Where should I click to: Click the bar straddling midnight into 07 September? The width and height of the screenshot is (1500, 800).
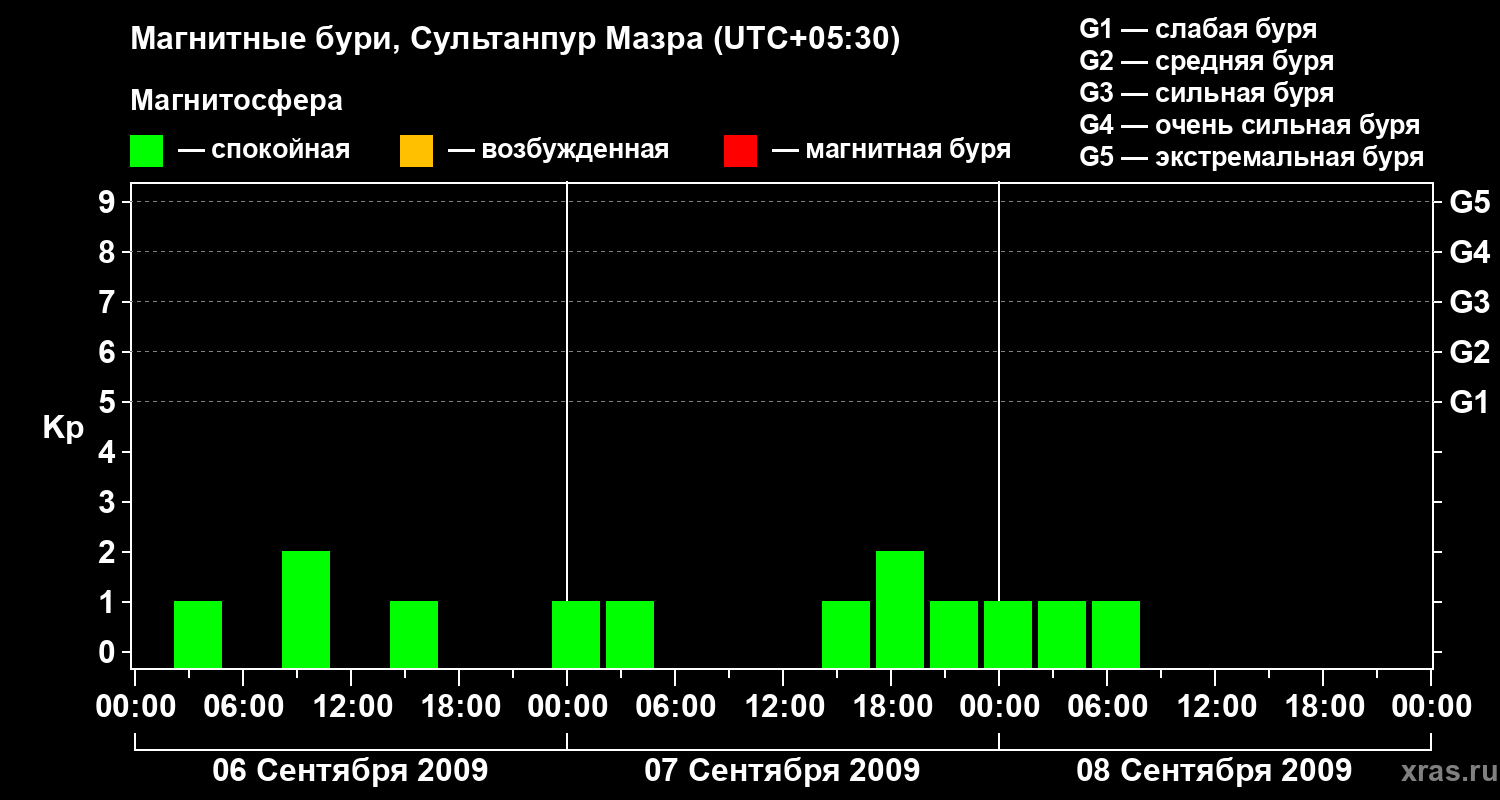click(x=576, y=634)
